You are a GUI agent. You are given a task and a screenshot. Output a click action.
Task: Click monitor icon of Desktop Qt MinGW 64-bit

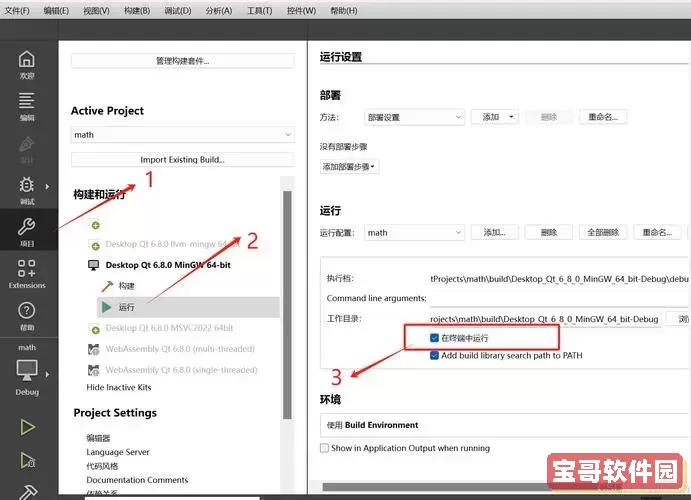pos(93,265)
